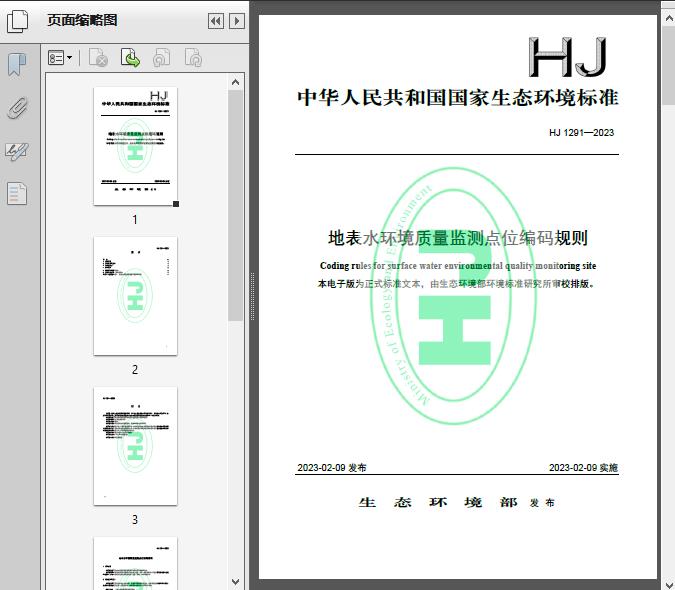675x590 pixels.
Task: Select page 3 thumbnail
Action: 135,446
